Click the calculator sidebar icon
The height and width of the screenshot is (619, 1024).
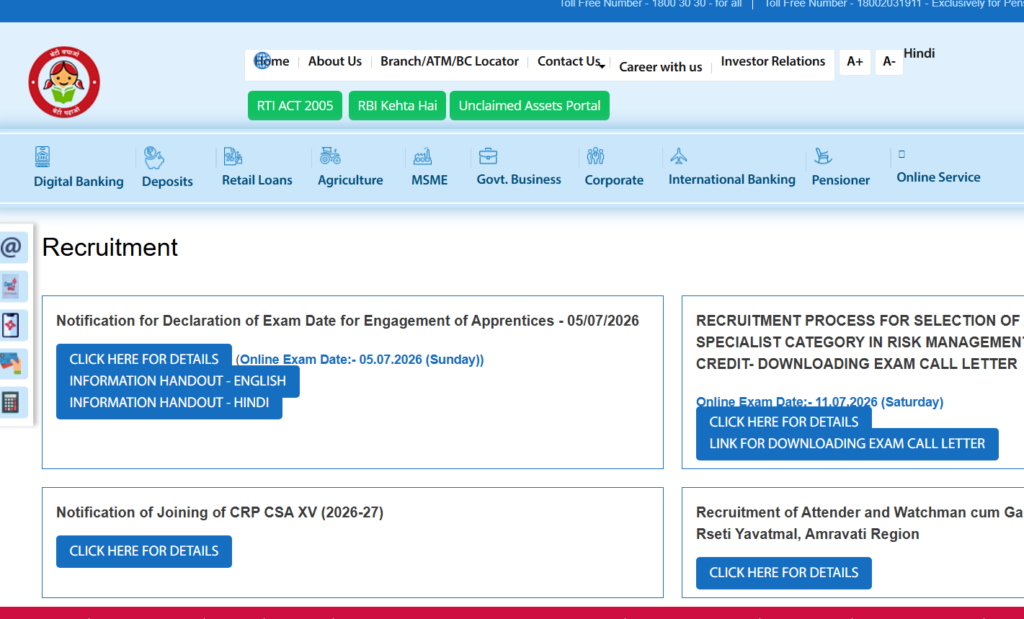12,402
